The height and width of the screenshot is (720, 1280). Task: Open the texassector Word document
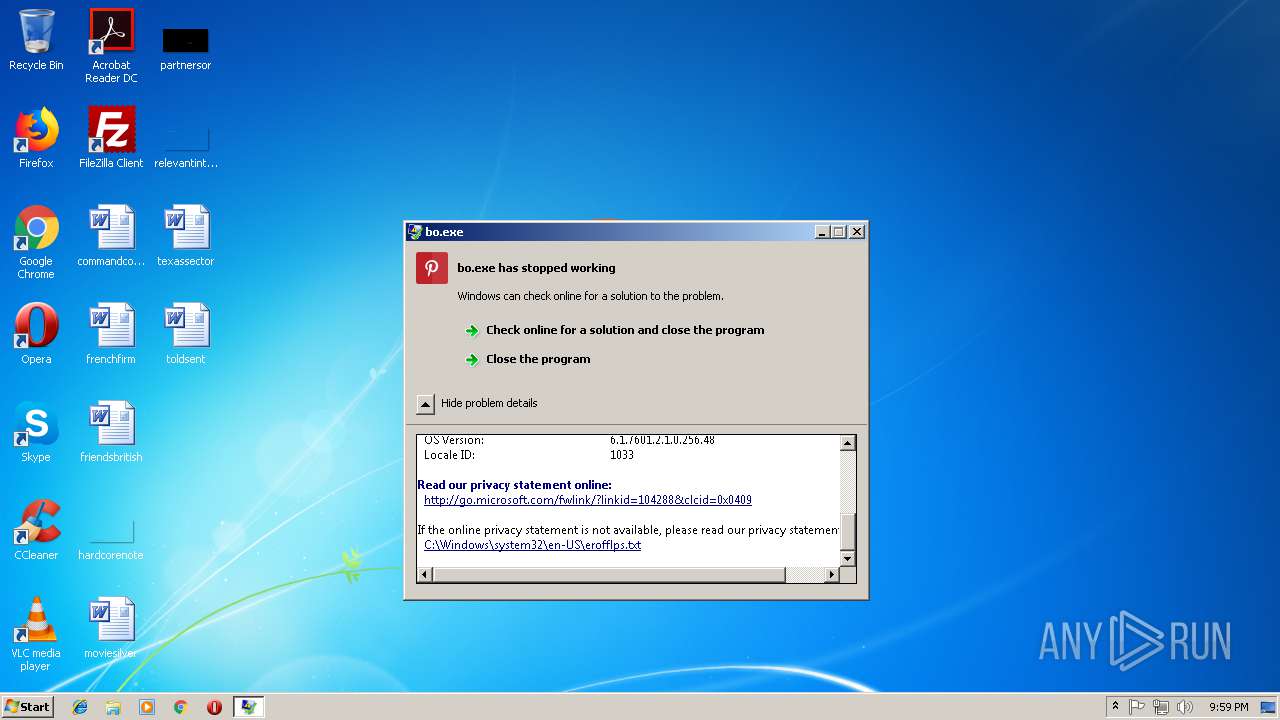(185, 236)
